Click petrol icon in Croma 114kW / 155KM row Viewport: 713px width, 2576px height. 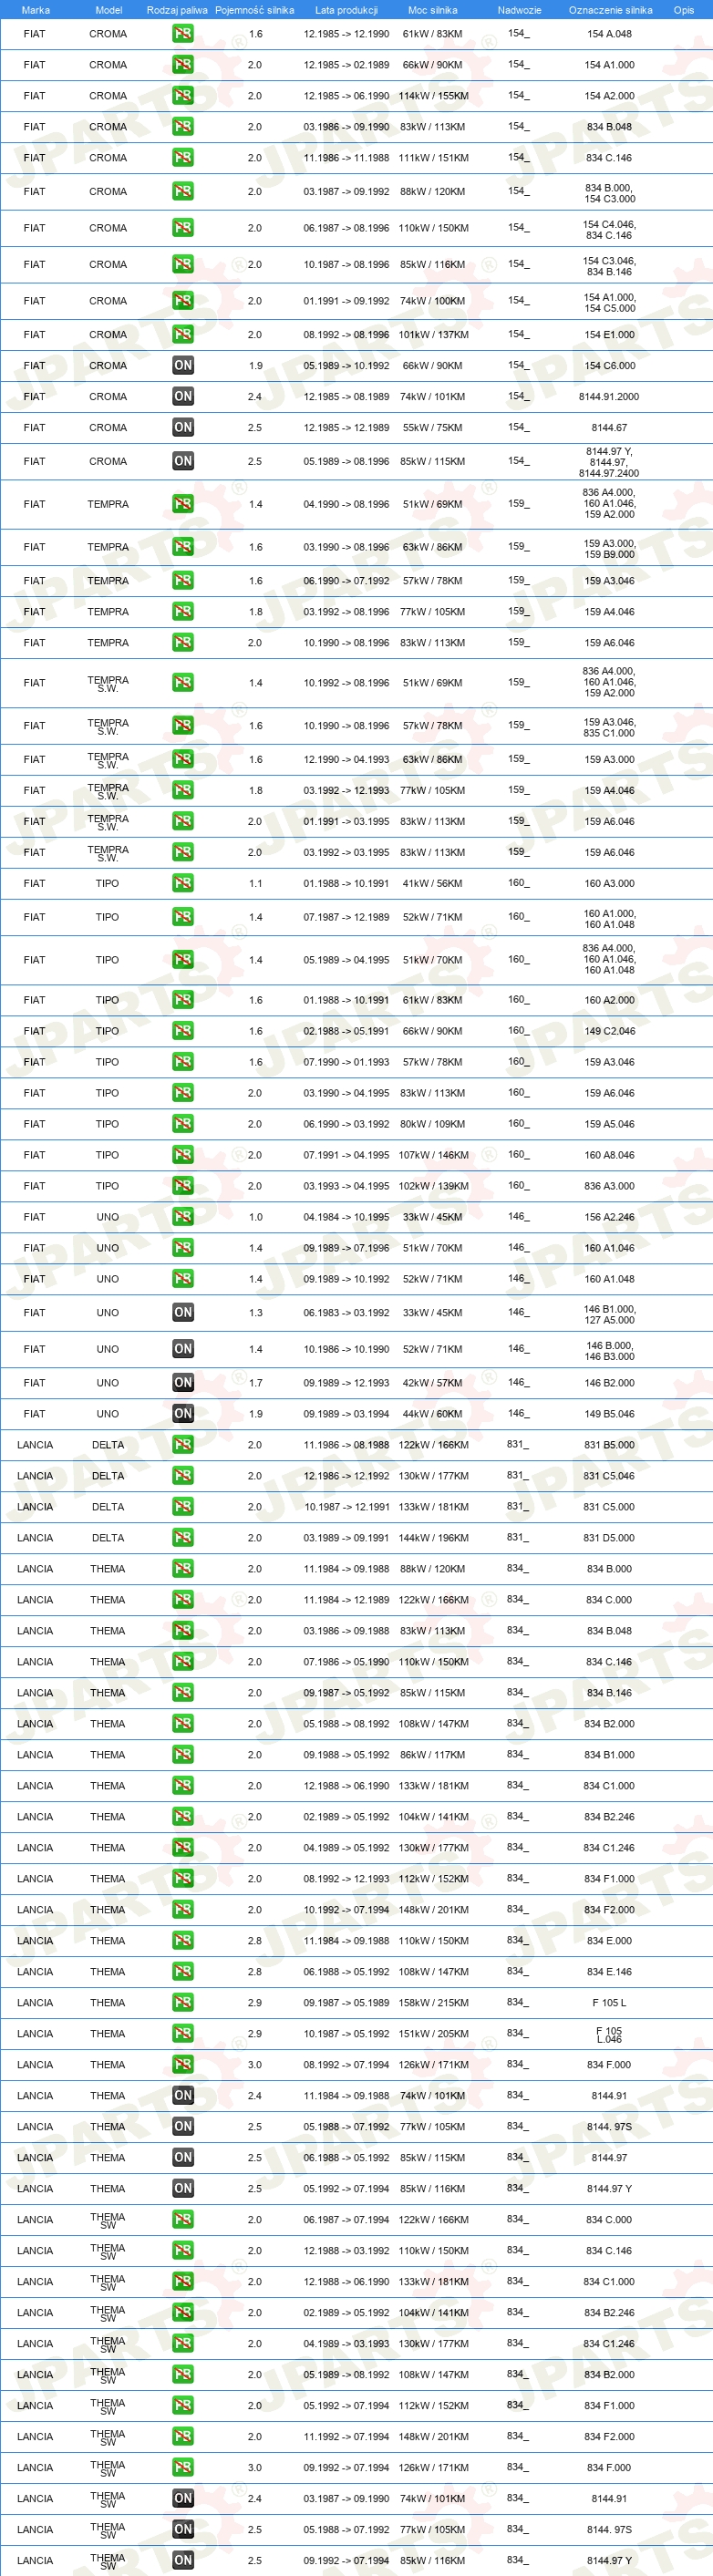(183, 96)
